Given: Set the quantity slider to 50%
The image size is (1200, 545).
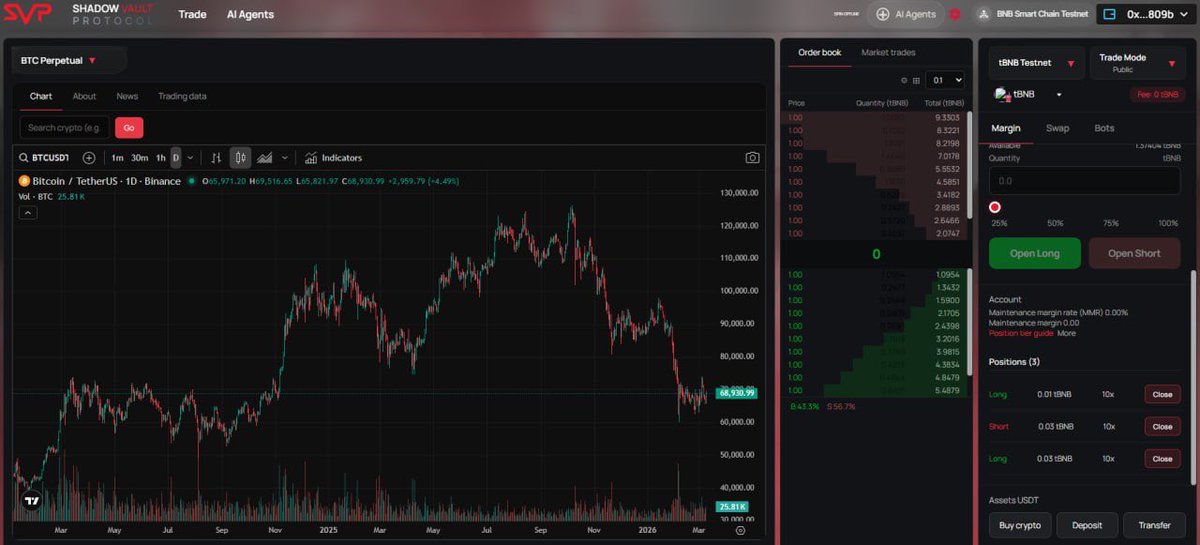Looking at the screenshot, I should (1055, 223).
